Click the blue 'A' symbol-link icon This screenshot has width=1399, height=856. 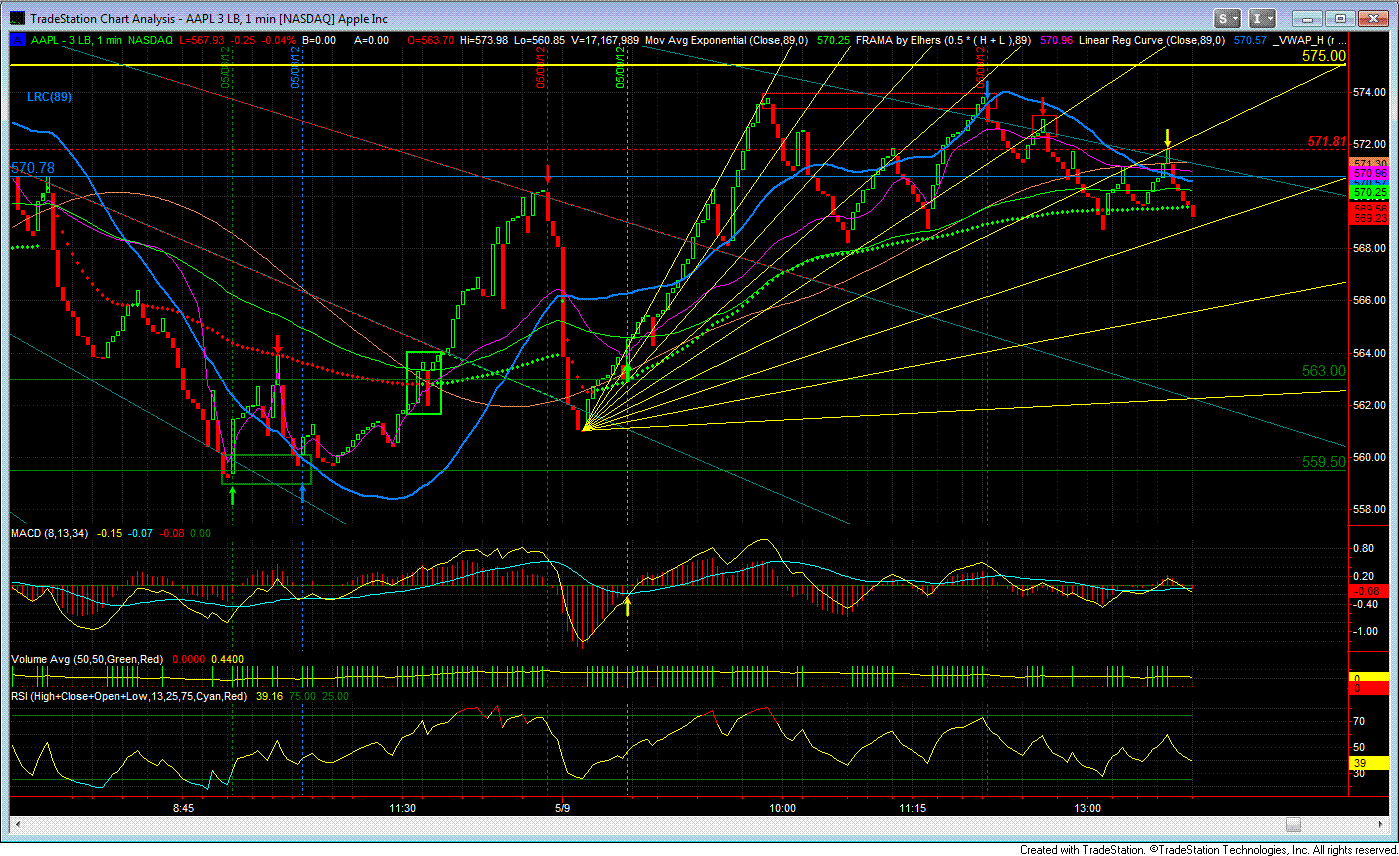tap(17, 40)
